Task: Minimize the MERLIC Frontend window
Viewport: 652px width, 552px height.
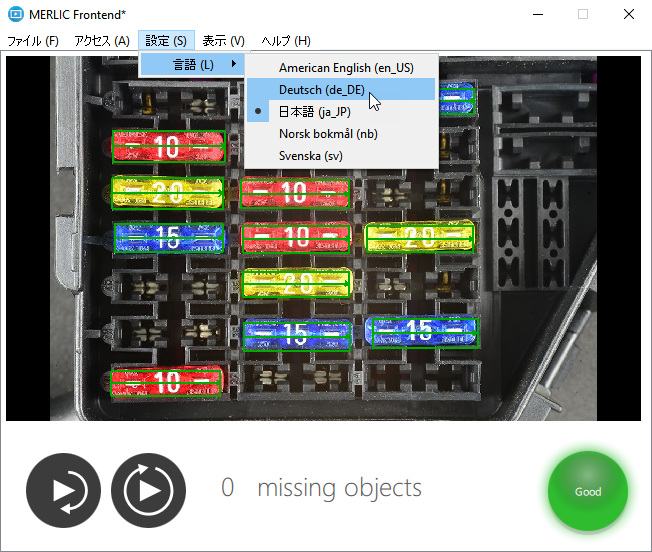Action: (537, 14)
